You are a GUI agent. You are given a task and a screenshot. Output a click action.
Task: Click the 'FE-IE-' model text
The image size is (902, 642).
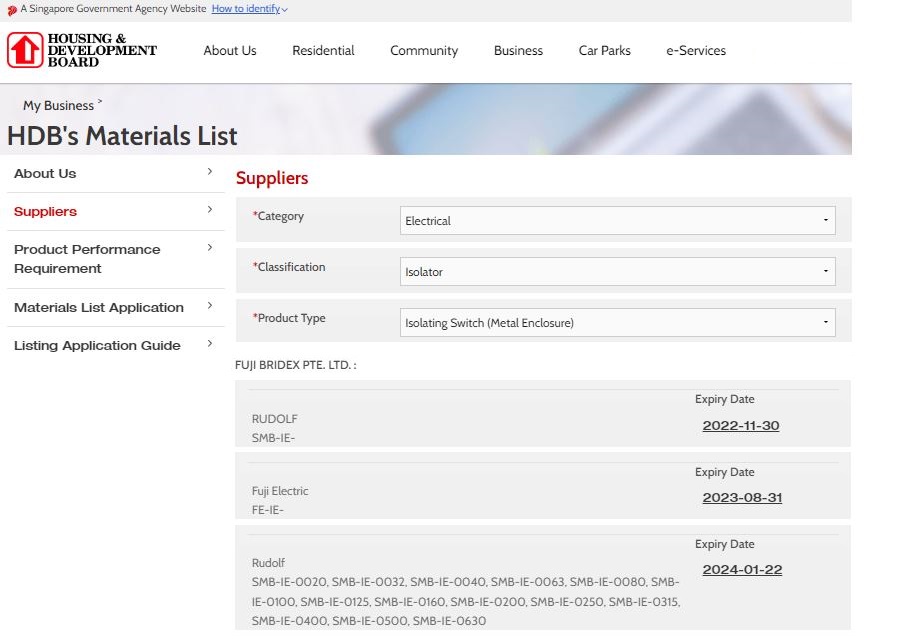(267, 510)
